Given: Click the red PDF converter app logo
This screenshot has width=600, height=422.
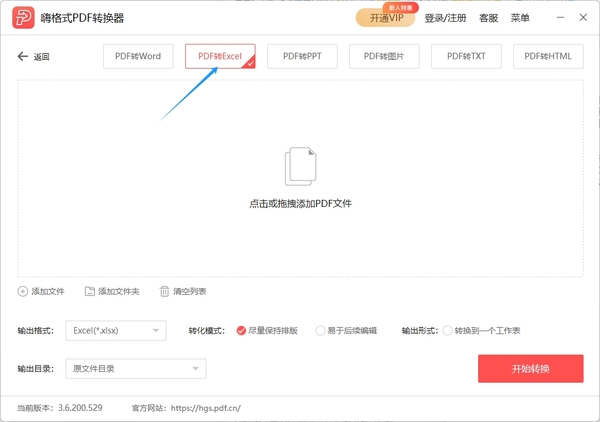Looking at the screenshot, I should 22,18.
